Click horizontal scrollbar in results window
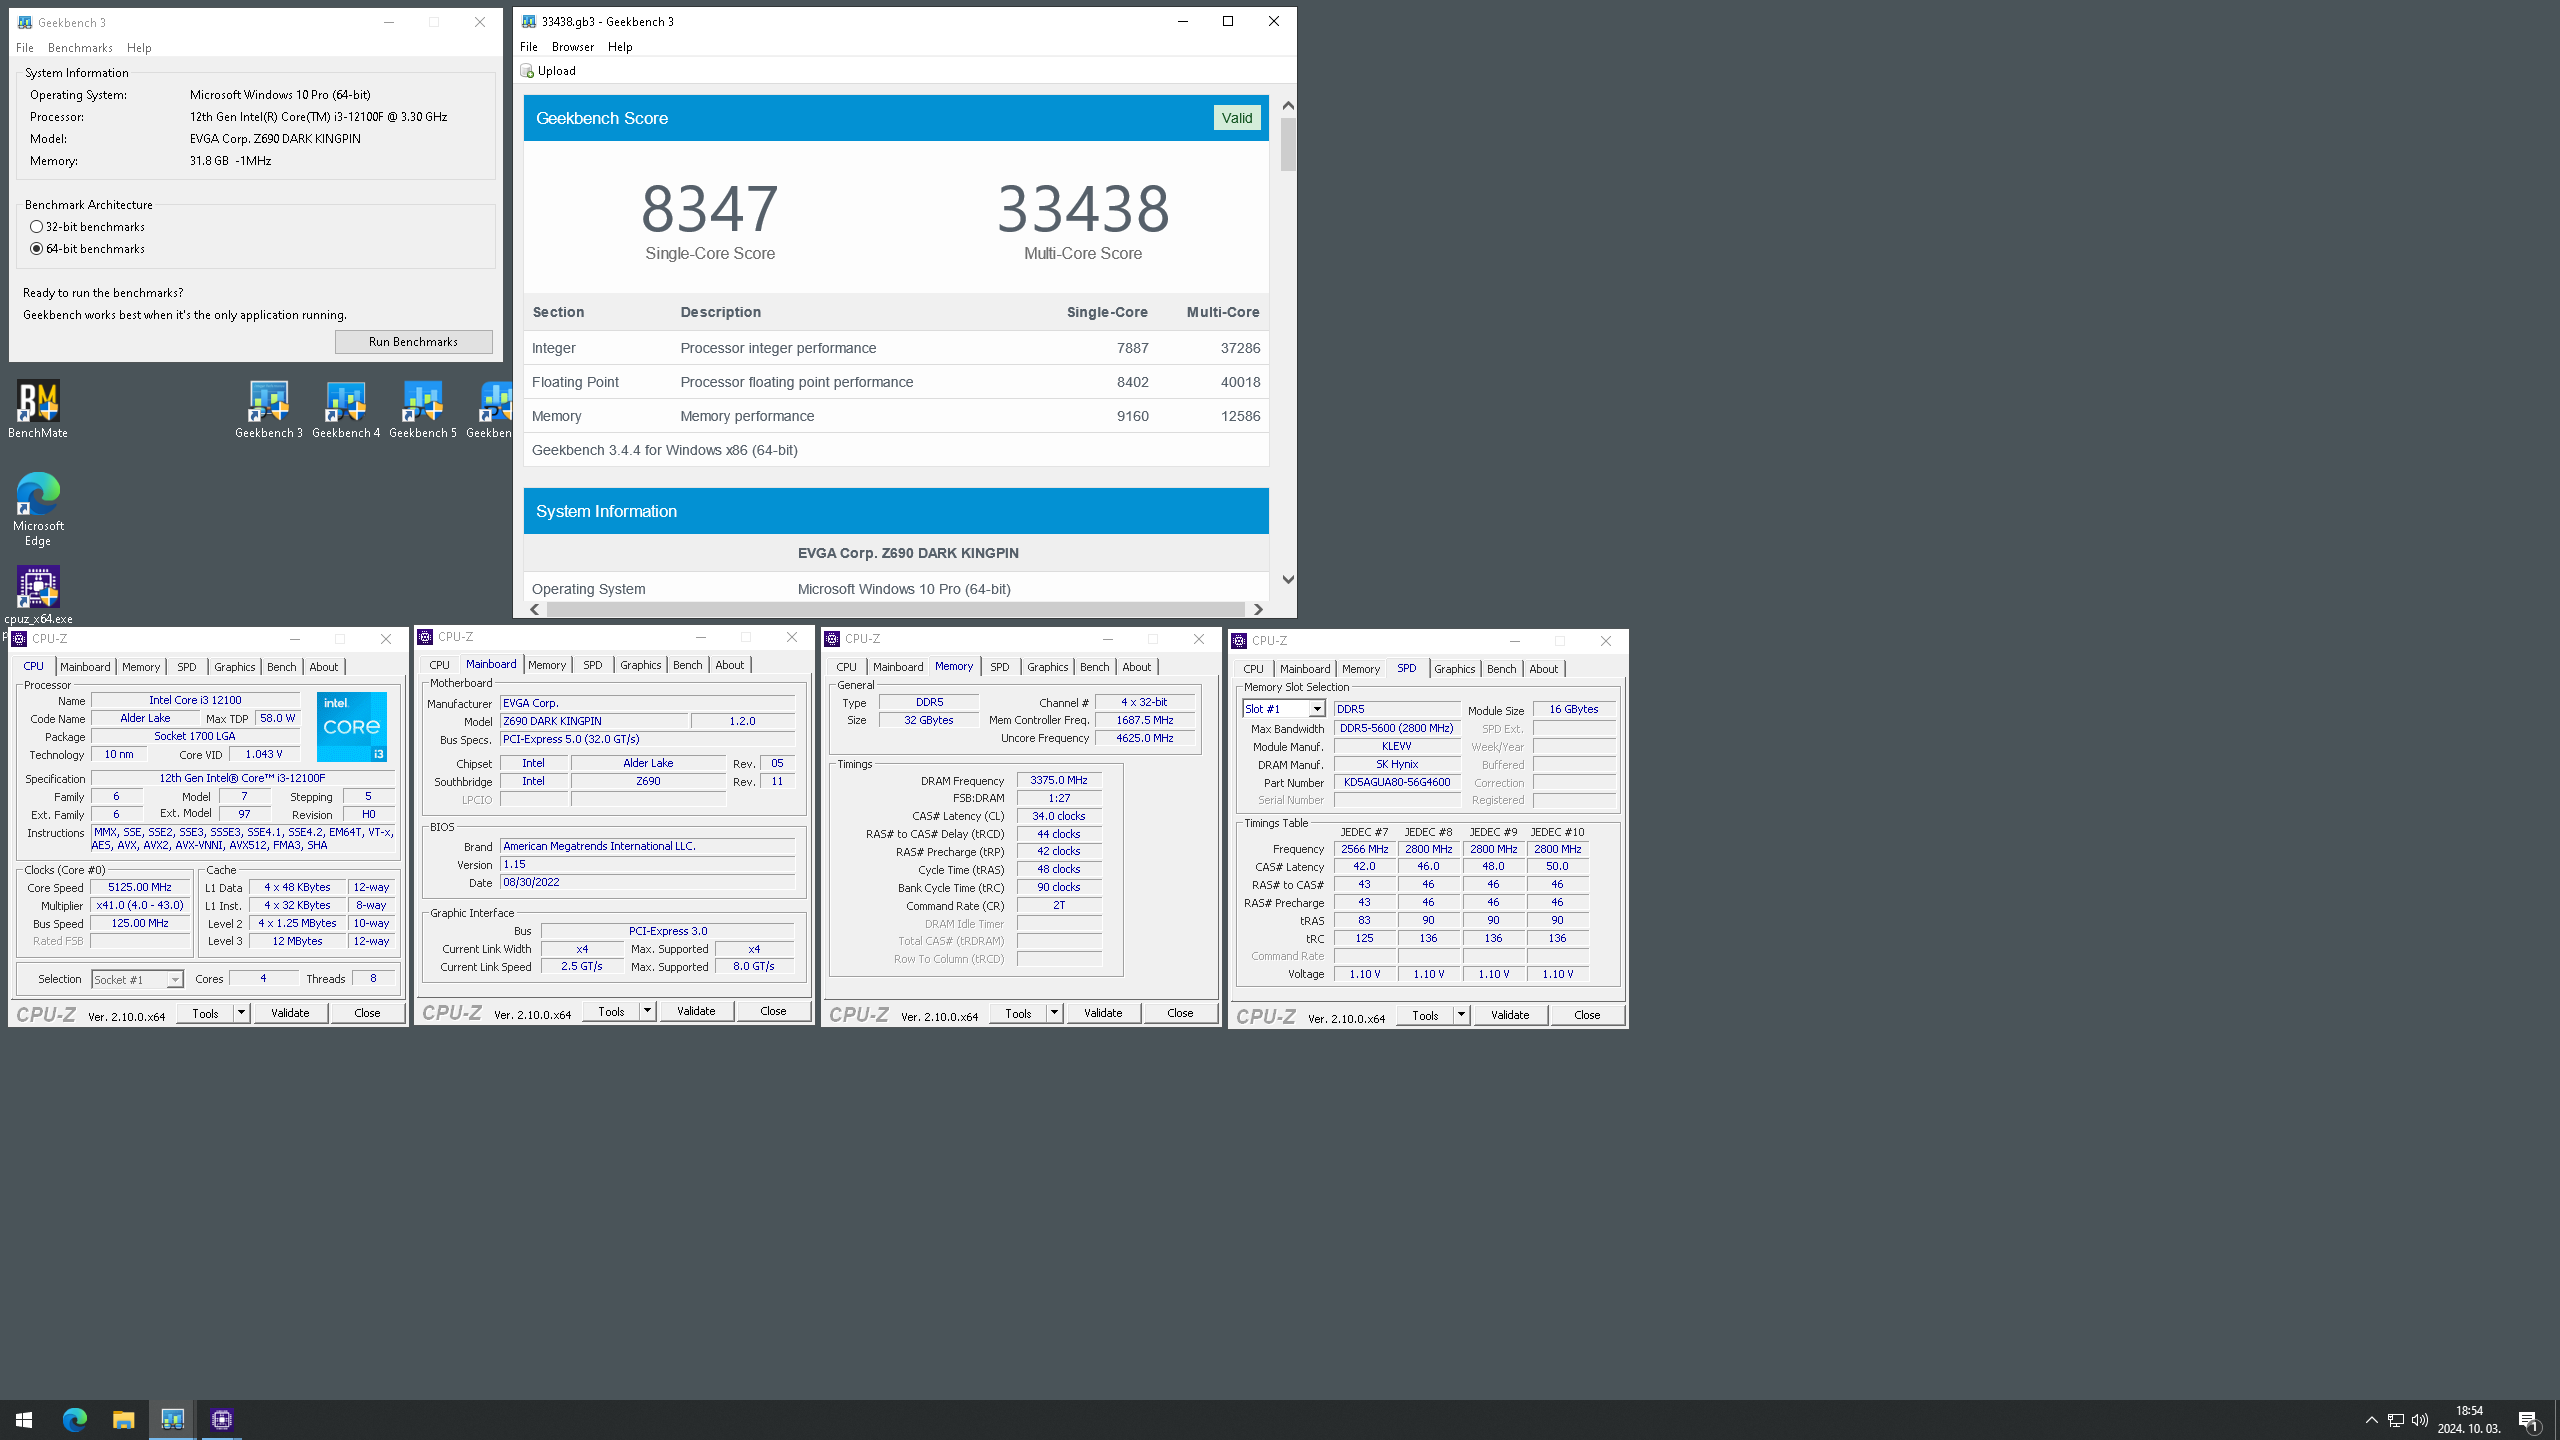The height and width of the screenshot is (1440, 2560). coord(895,609)
